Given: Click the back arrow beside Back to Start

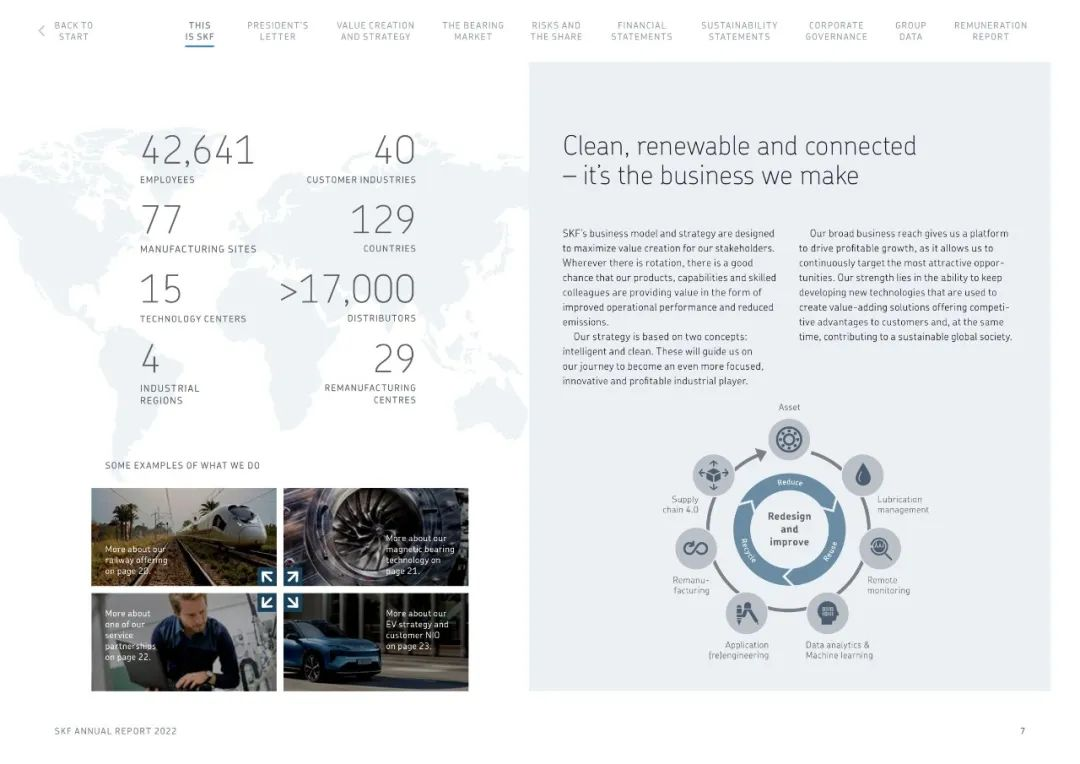Looking at the screenshot, I should click(42, 31).
